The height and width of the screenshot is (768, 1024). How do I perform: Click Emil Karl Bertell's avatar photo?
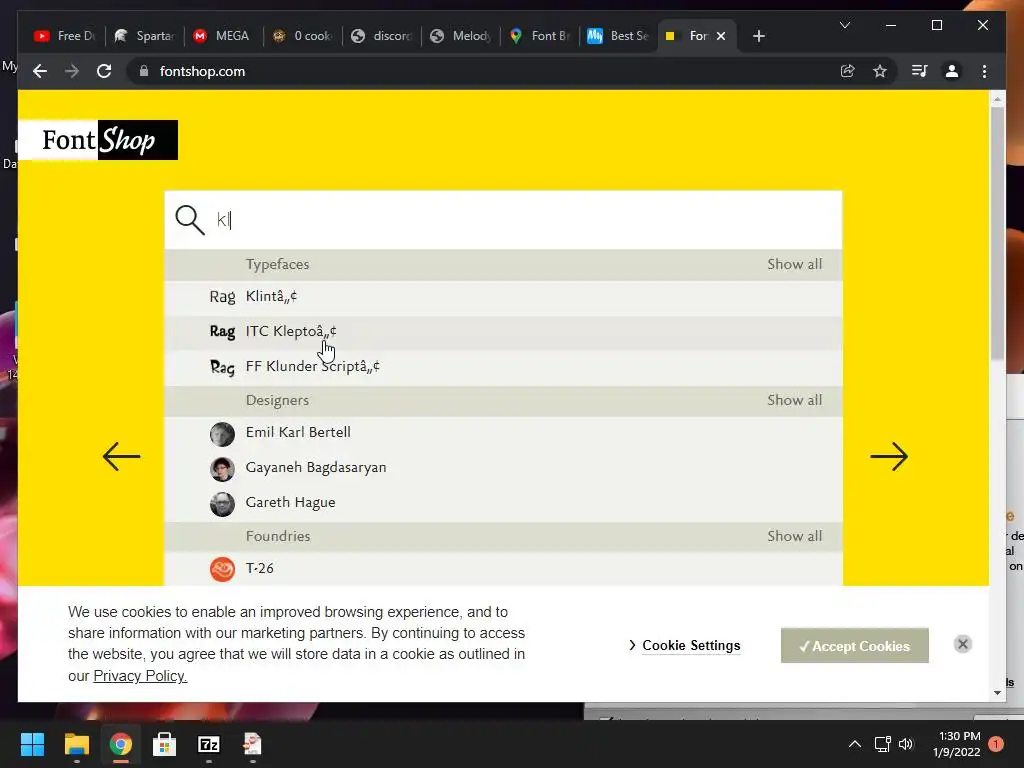[222, 434]
